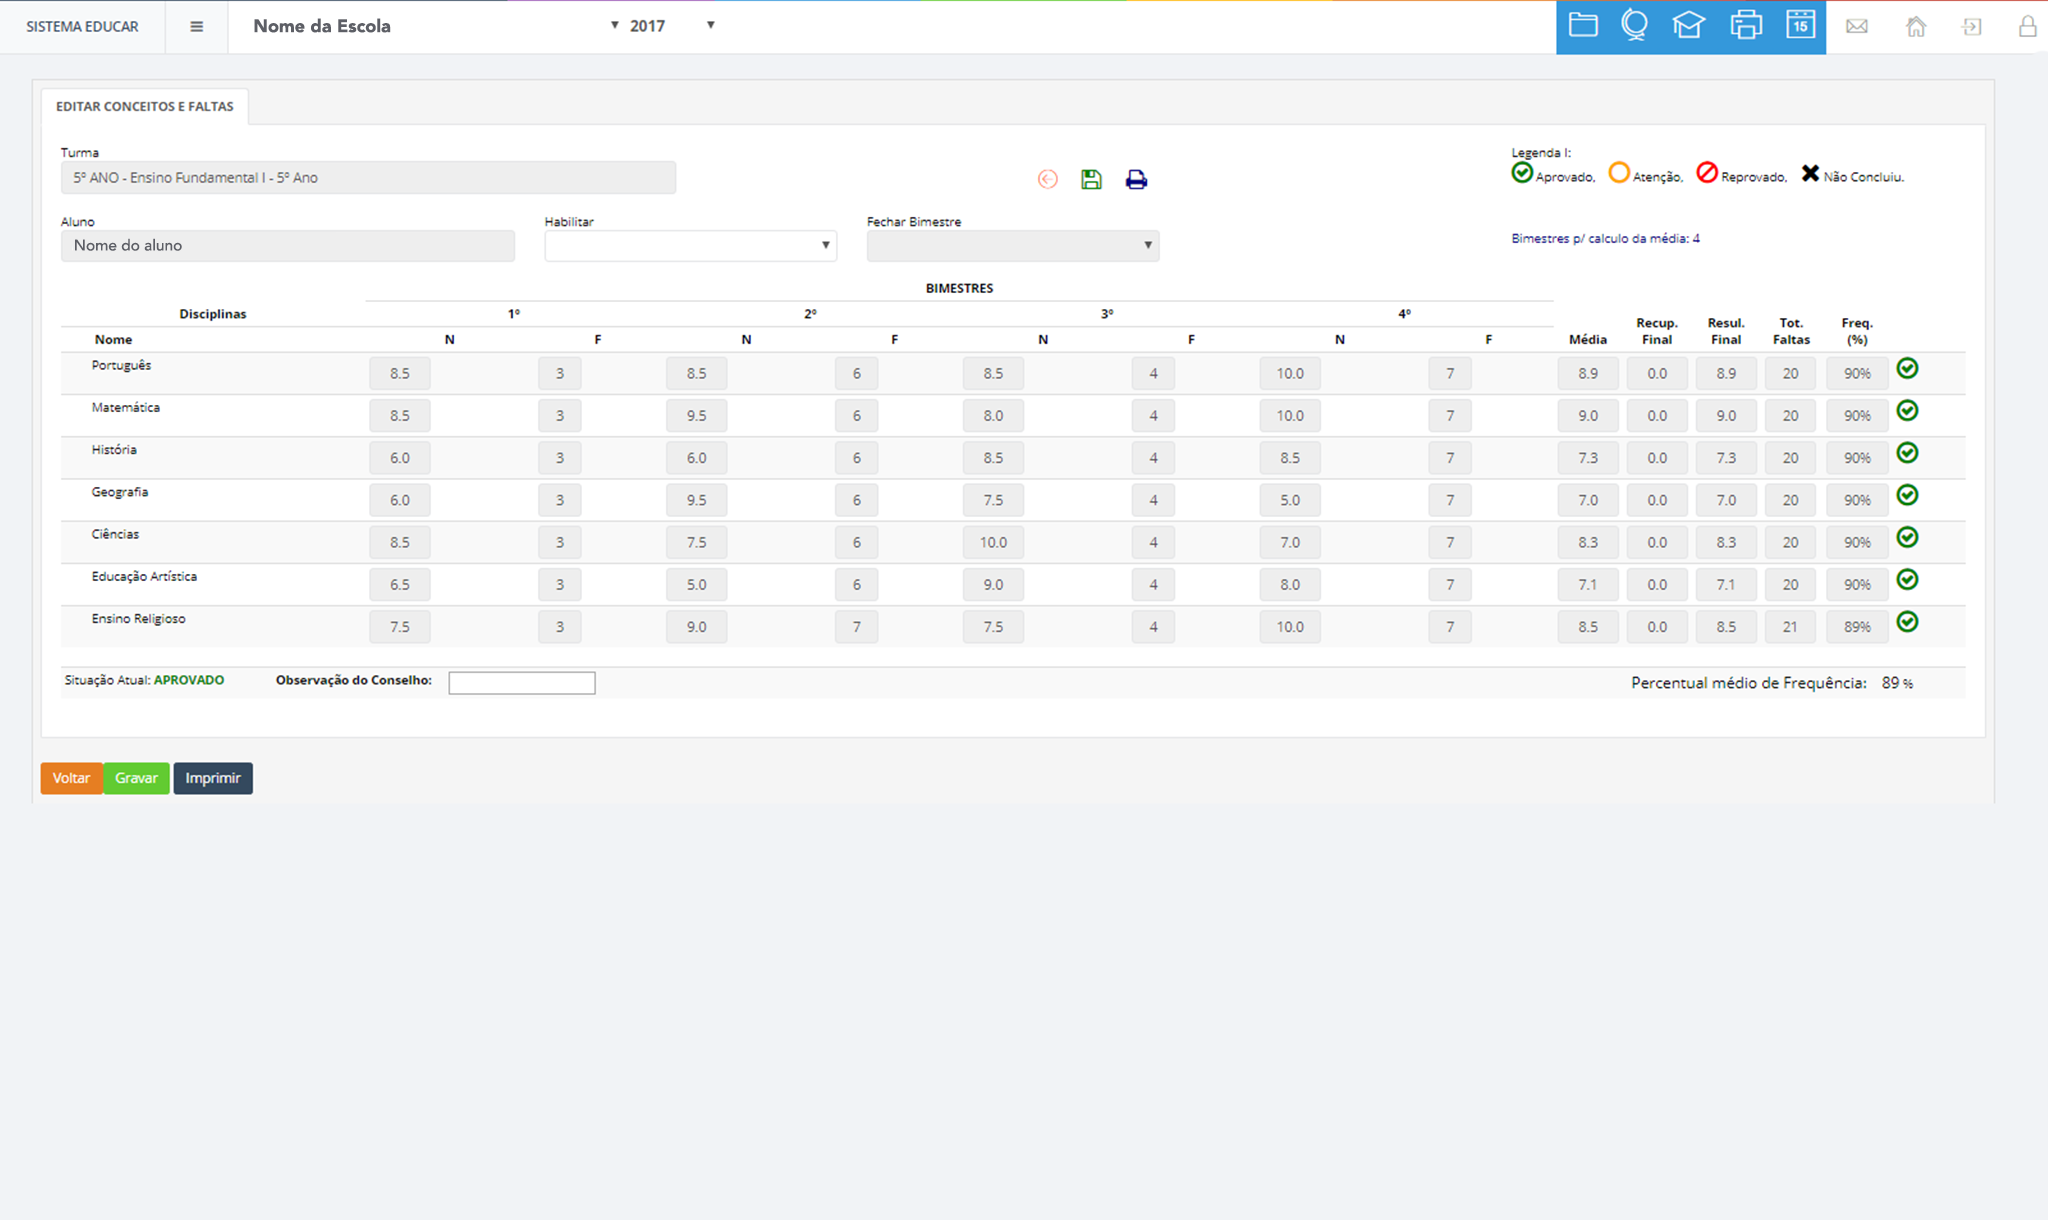Click Geografia Tot. Faltas field 20
The height and width of the screenshot is (1220, 2048).
pyautogui.click(x=1790, y=499)
